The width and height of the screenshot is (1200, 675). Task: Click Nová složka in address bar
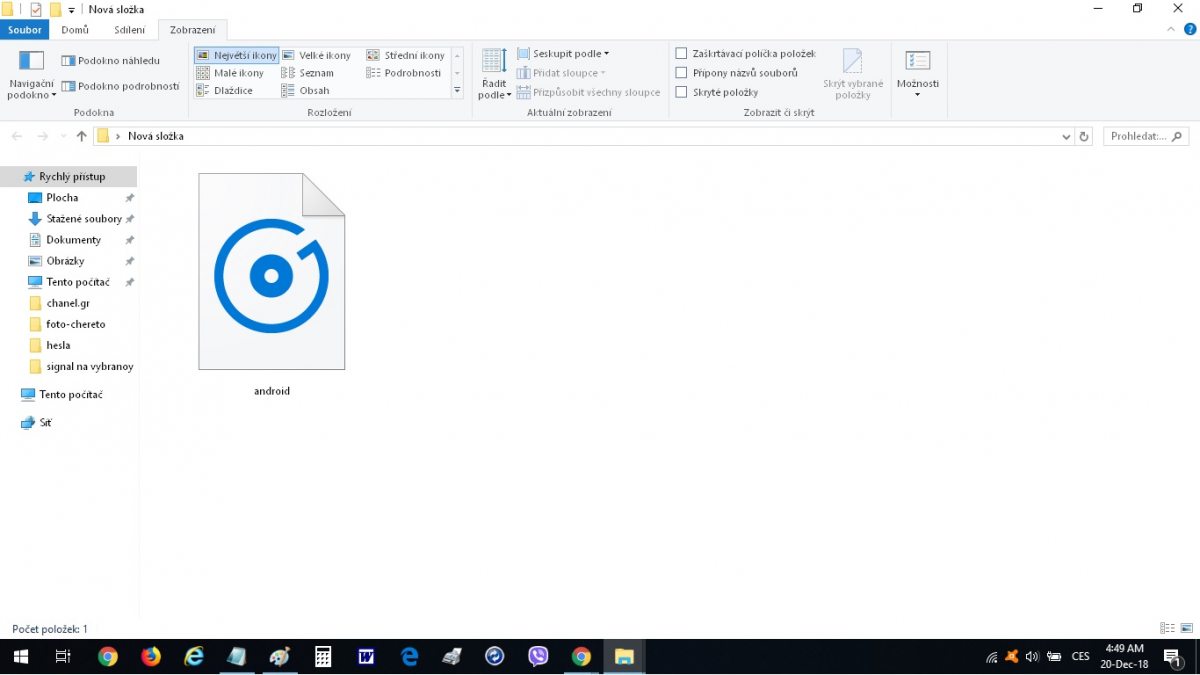(156, 136)
